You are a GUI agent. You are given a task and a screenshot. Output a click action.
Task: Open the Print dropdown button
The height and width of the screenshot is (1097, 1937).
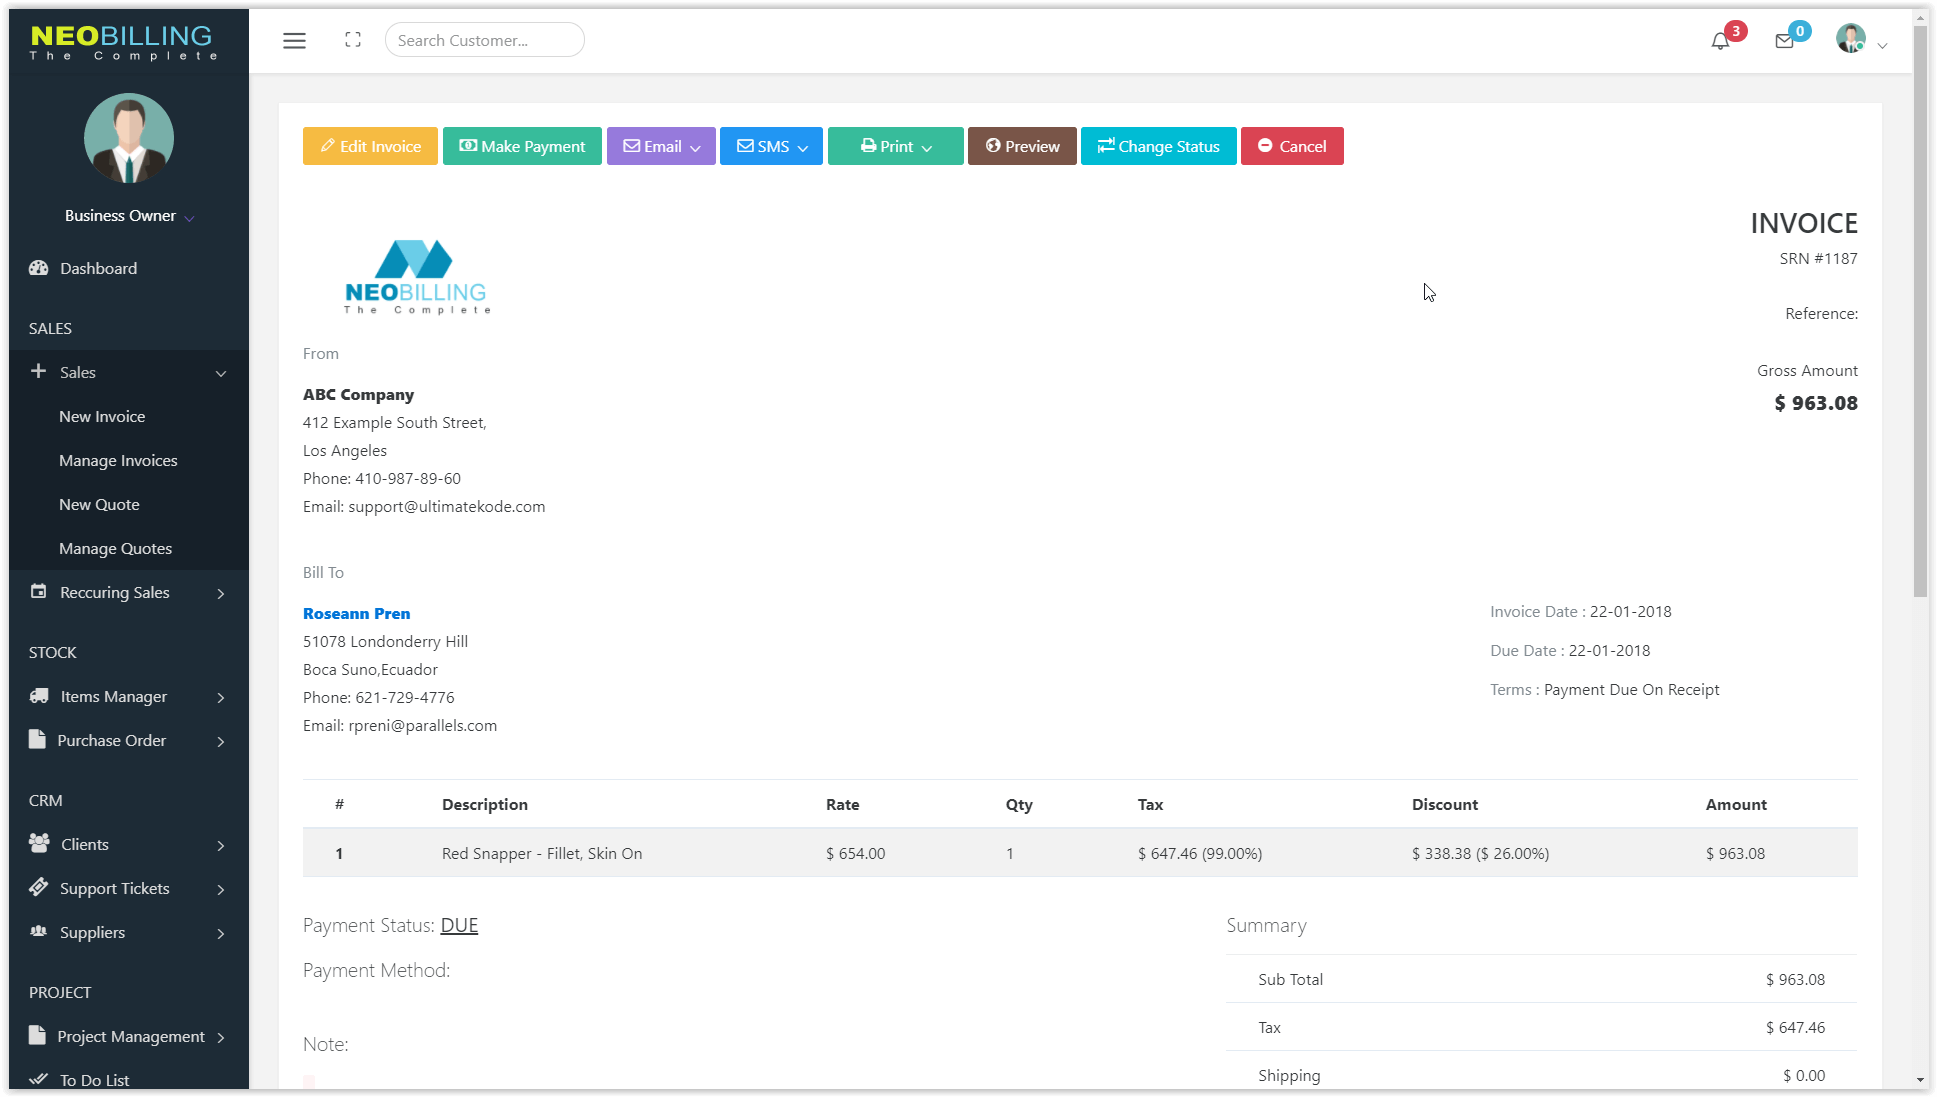895,146
